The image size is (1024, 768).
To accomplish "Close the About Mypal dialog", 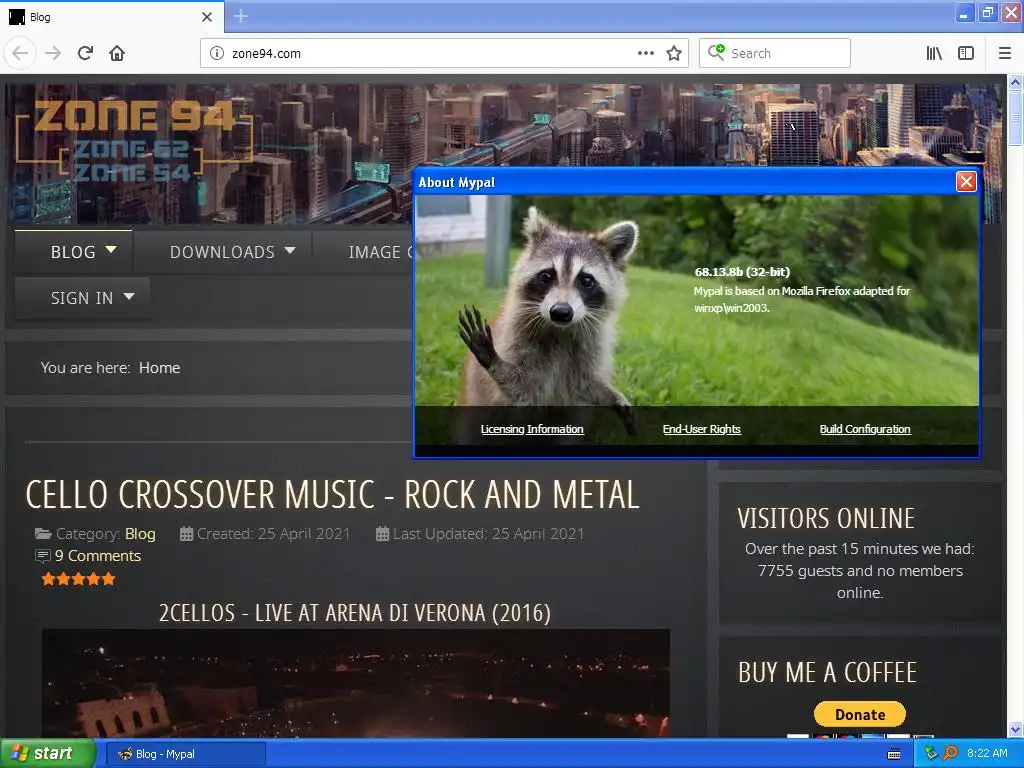I will 966,182.
